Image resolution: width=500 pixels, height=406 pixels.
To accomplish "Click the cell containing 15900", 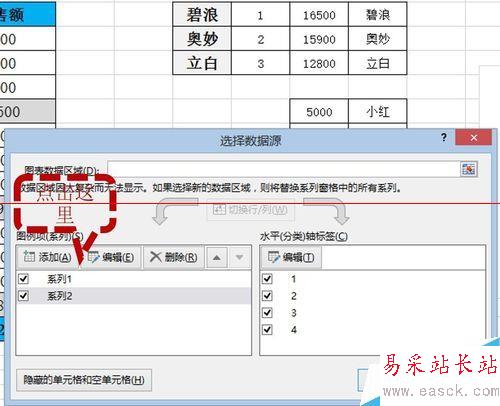I will (319, 39).
